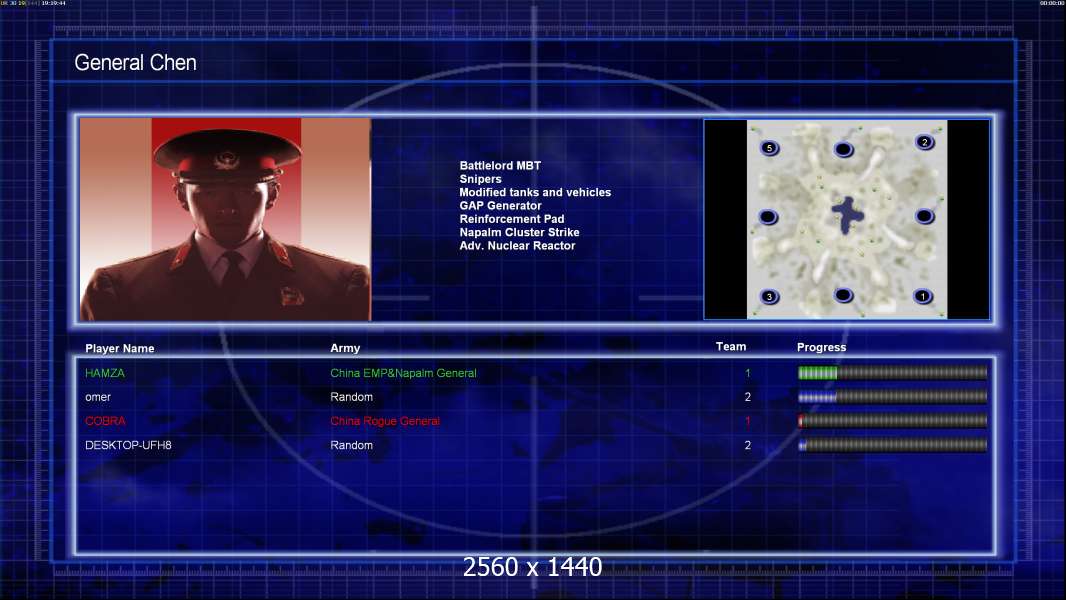
Task: Click the "Adv. Nuclear Reactor" feature line
Action: (x=517, y=246)
